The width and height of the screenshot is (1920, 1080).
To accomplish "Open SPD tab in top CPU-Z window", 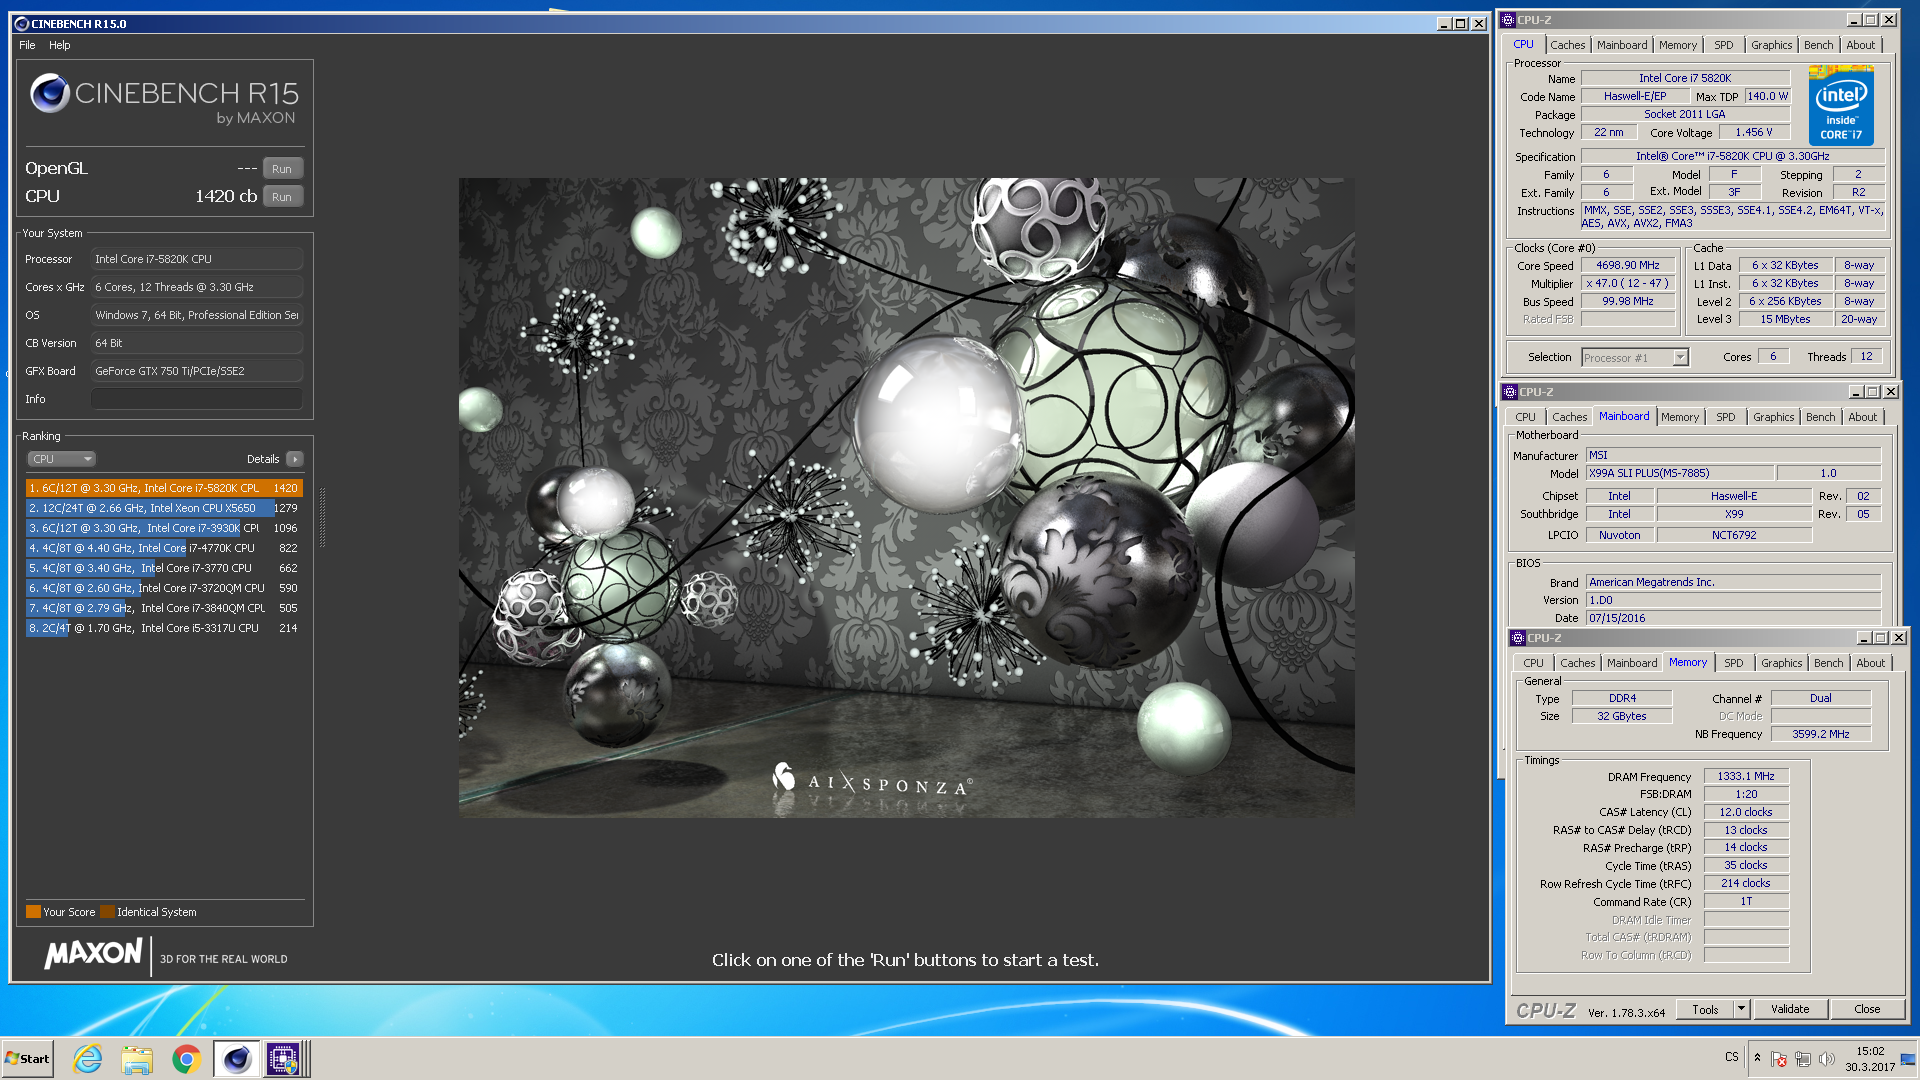I will 1723,45.
